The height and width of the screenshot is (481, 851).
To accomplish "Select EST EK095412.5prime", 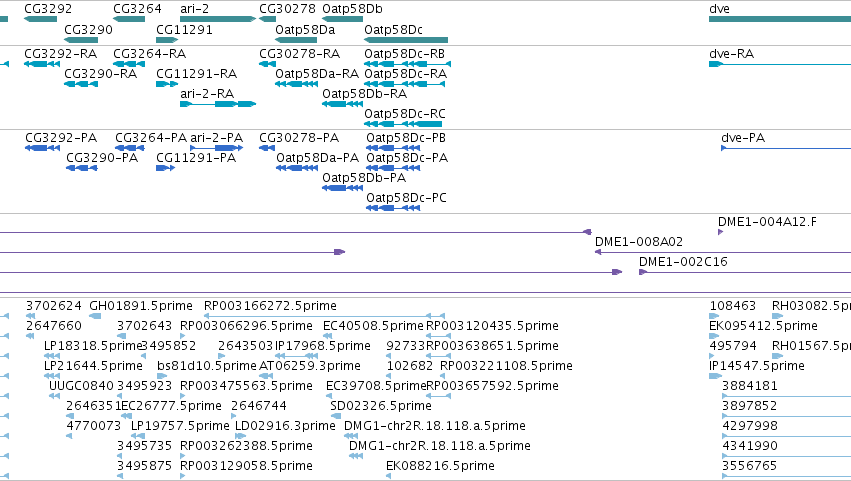I will (763, 326).
